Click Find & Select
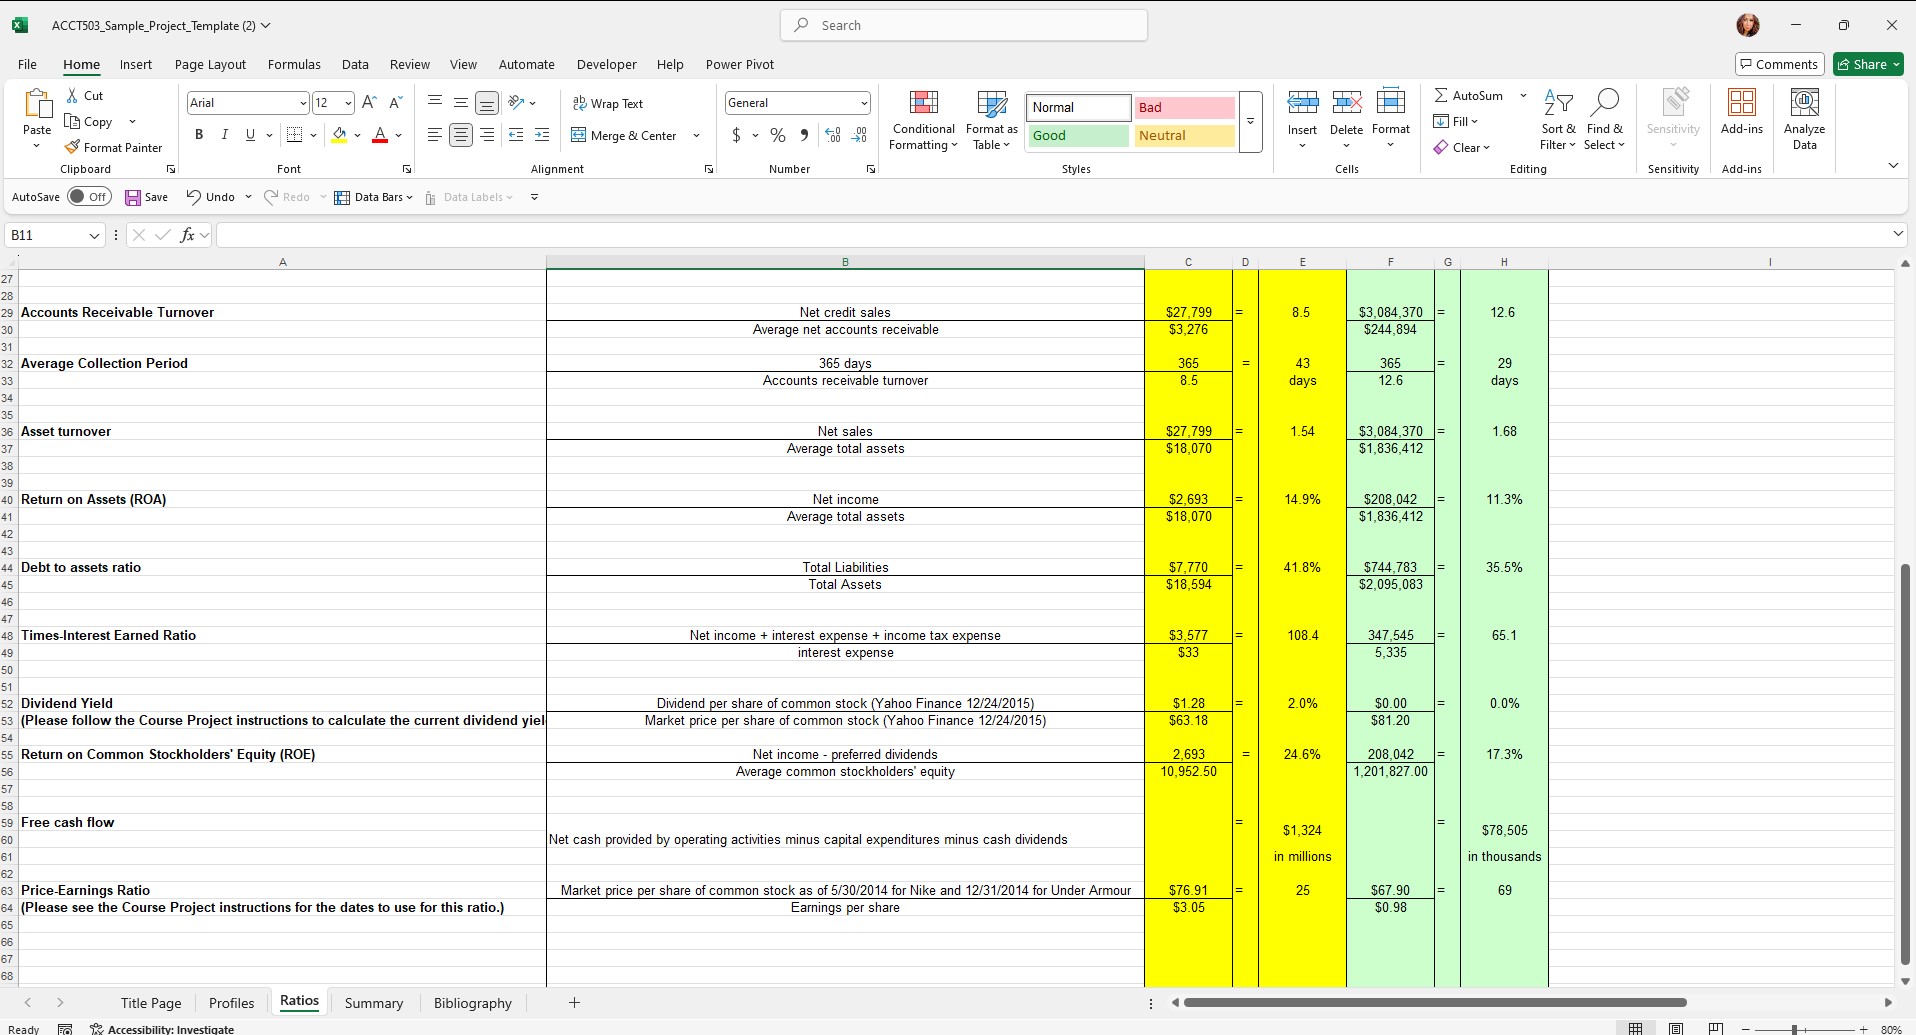Viewport: 1916px width, 1035px height. (x=1605, y=120)
